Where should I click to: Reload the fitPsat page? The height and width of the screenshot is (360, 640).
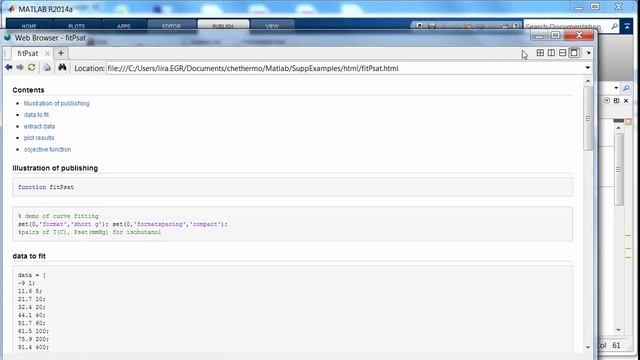coord(31,67)
